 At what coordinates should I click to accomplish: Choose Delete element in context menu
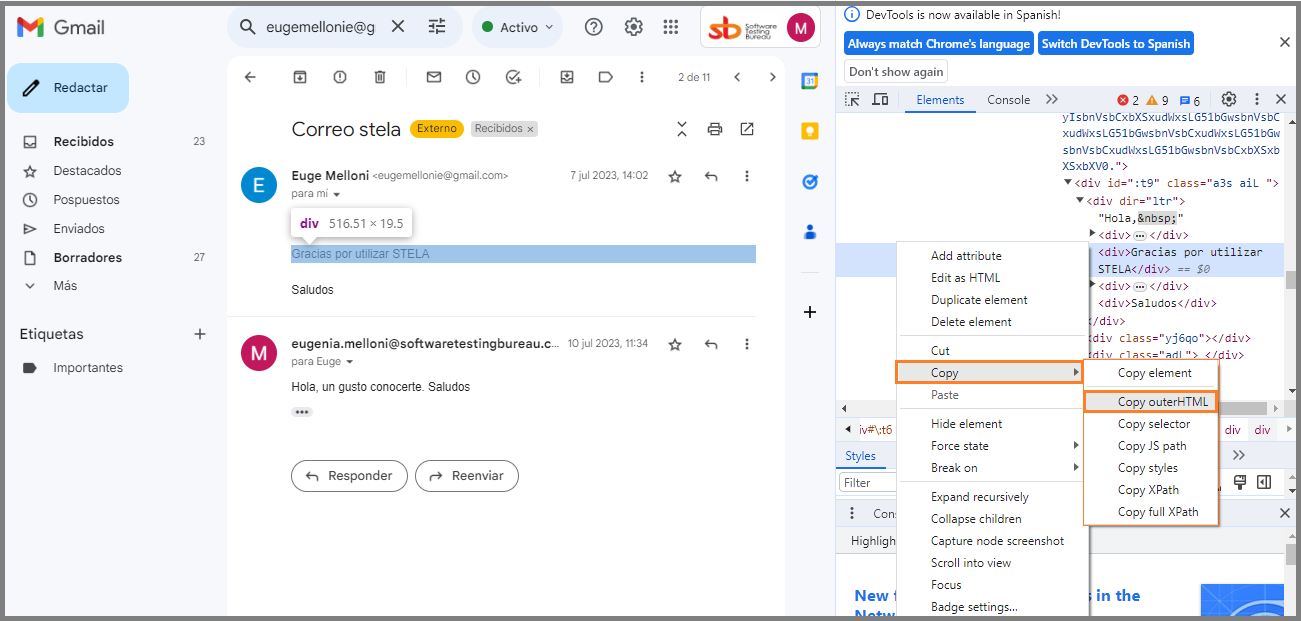(x=971, y=322)
